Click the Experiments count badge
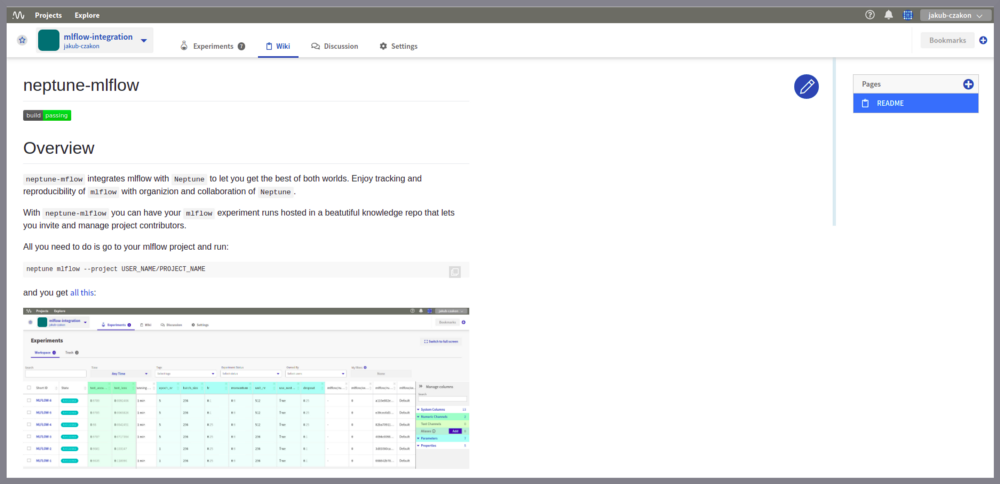Screen dimensions: 1000x484 [x=242, y=46]
